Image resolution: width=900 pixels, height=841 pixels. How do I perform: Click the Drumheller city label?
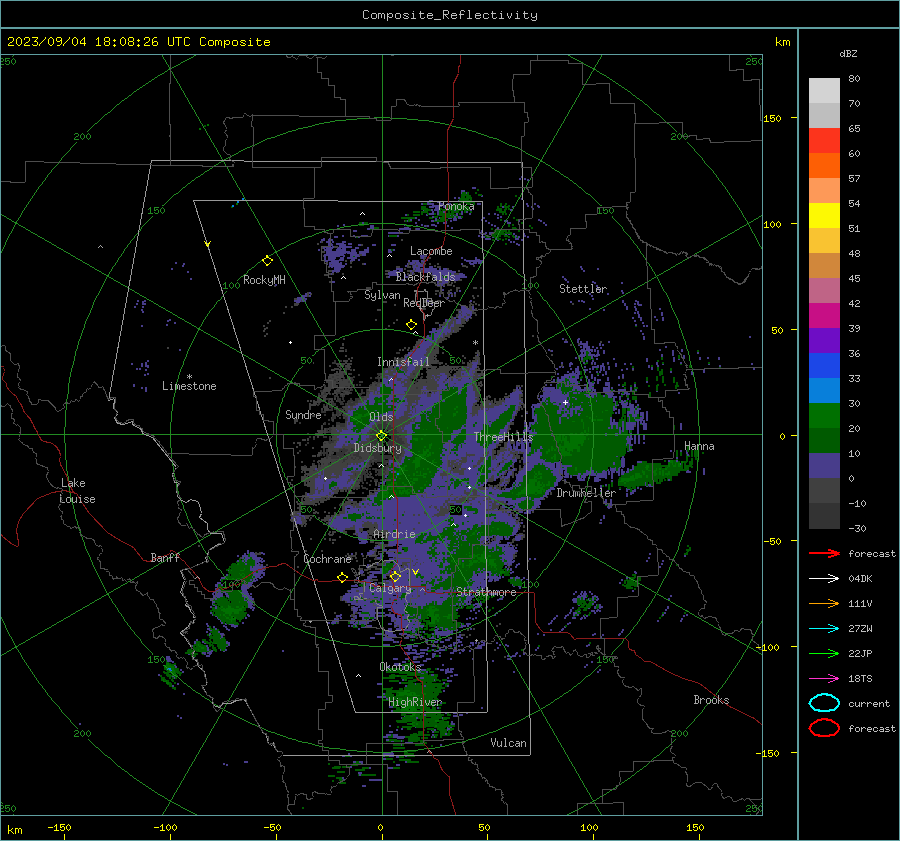coord(586,493)
